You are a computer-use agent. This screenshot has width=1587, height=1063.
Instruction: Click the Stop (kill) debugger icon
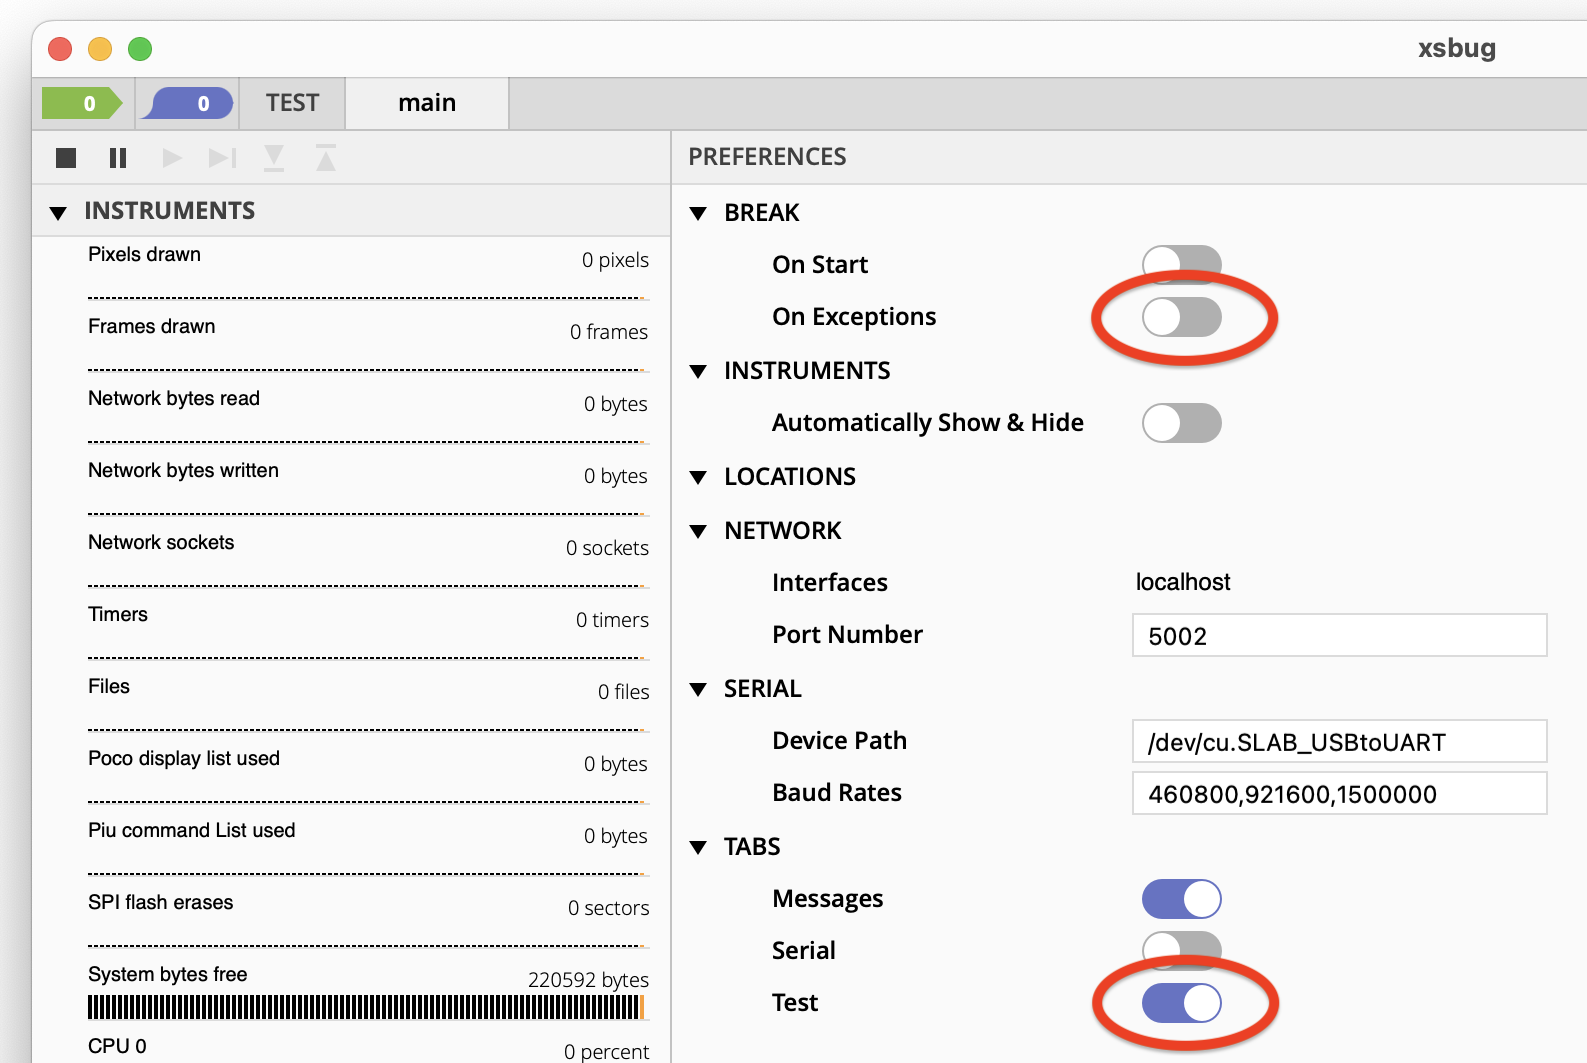pyautogui.click(x=66, y=158)
